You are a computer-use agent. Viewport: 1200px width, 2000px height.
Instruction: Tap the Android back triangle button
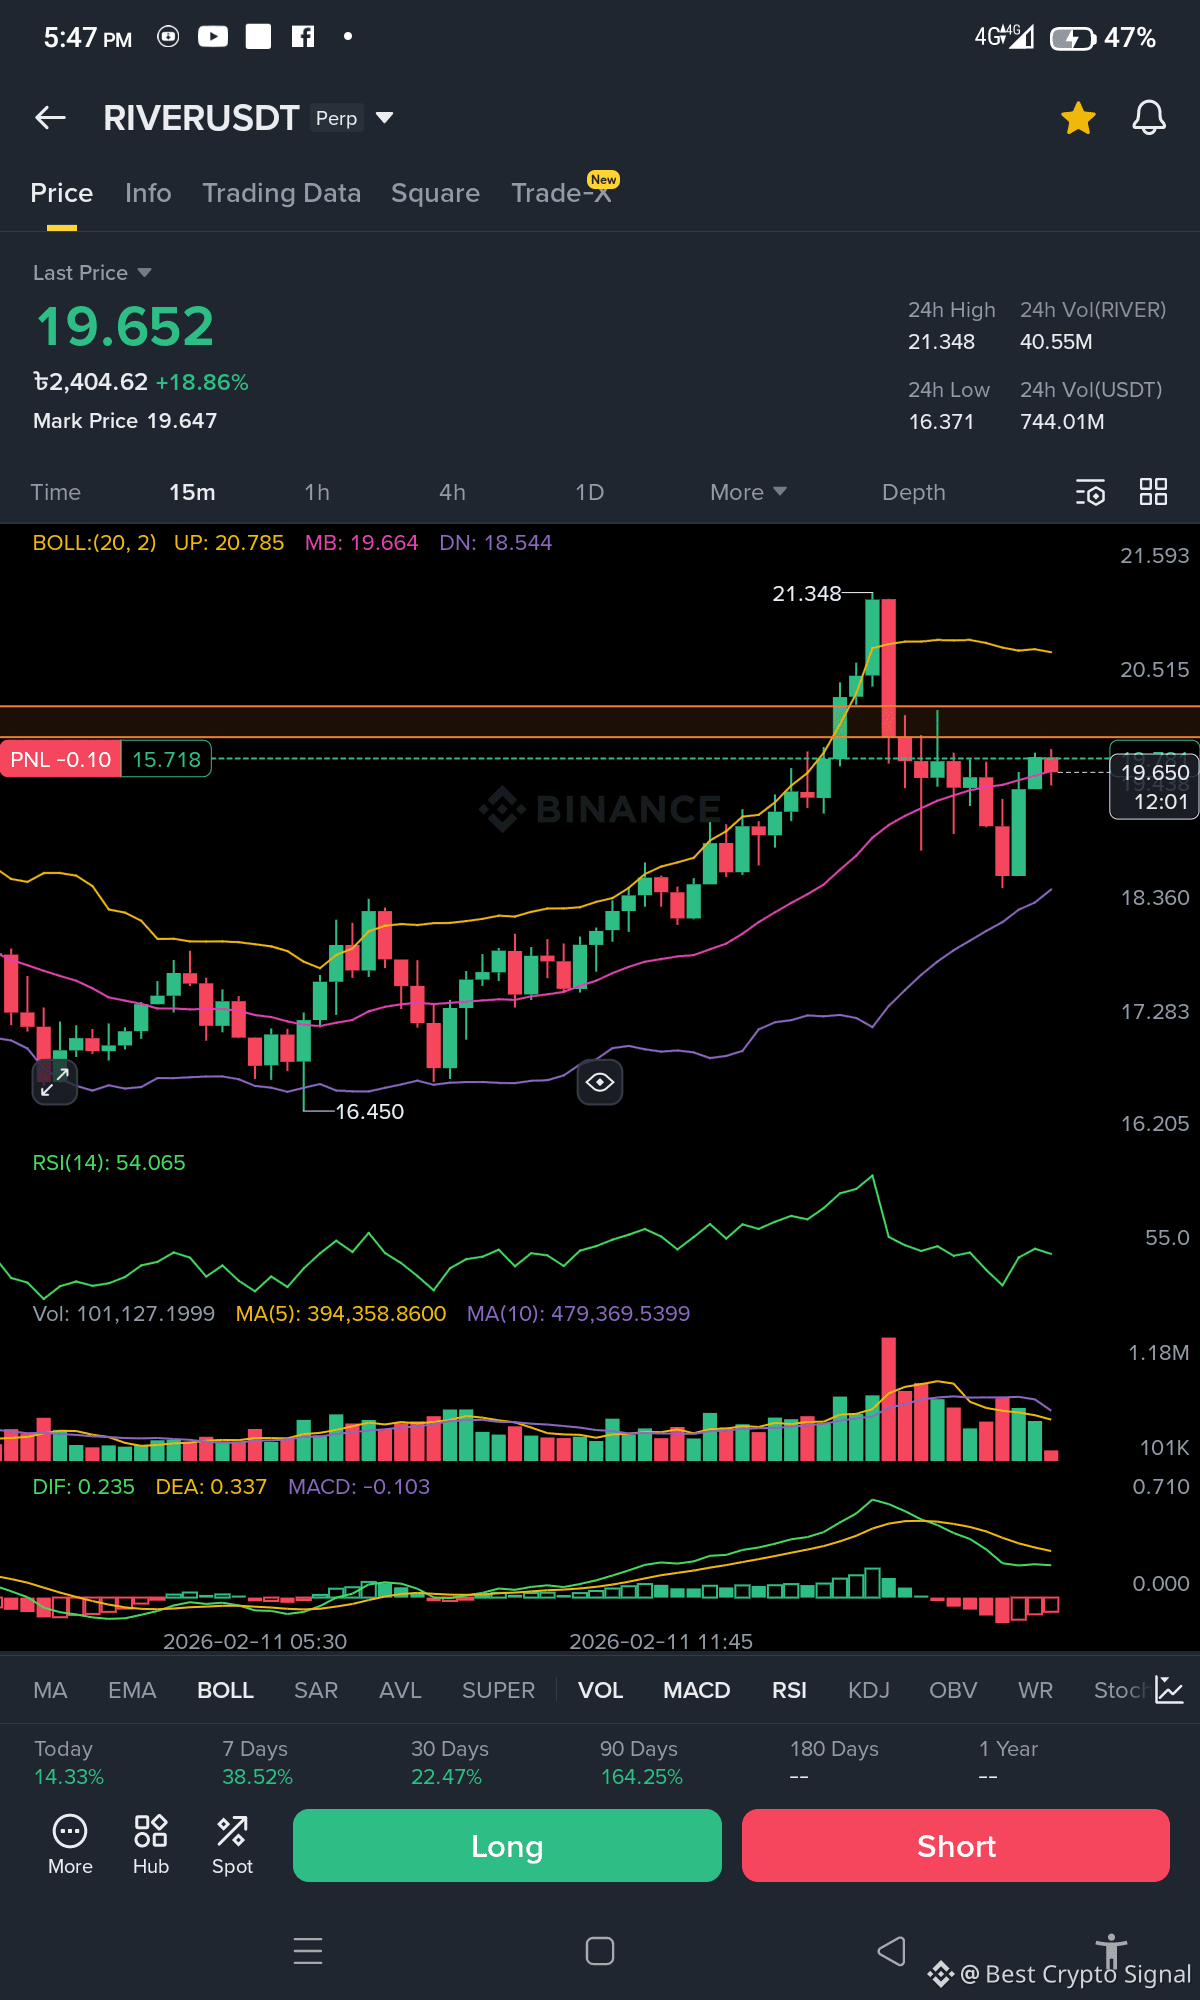coord(891,1951)
